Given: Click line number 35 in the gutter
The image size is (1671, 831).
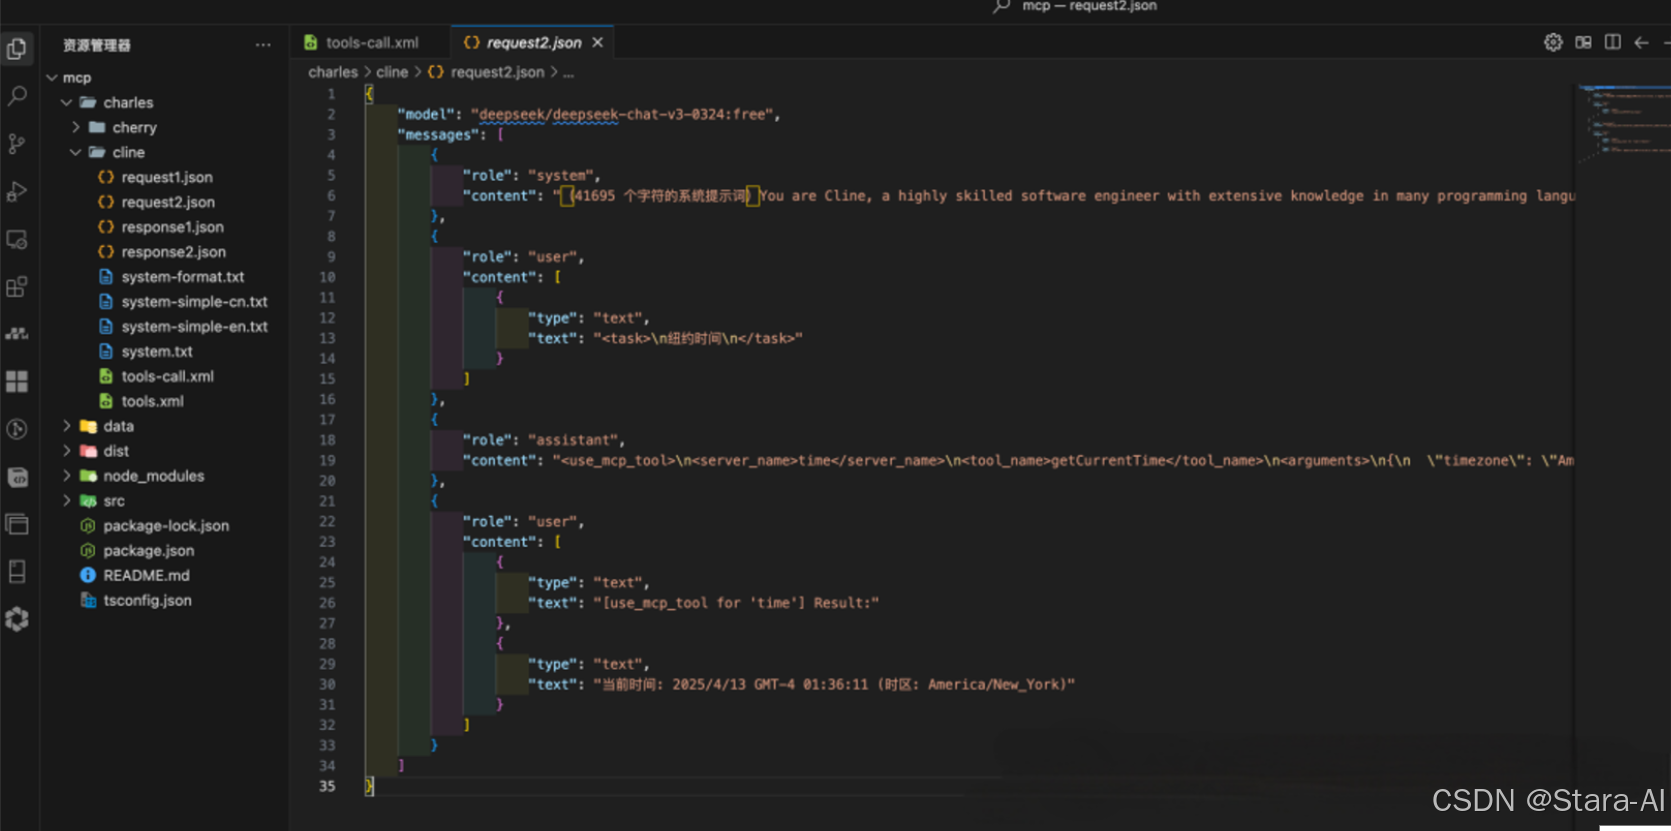Looking at the screenshot, I should click(x=327, y=786).
